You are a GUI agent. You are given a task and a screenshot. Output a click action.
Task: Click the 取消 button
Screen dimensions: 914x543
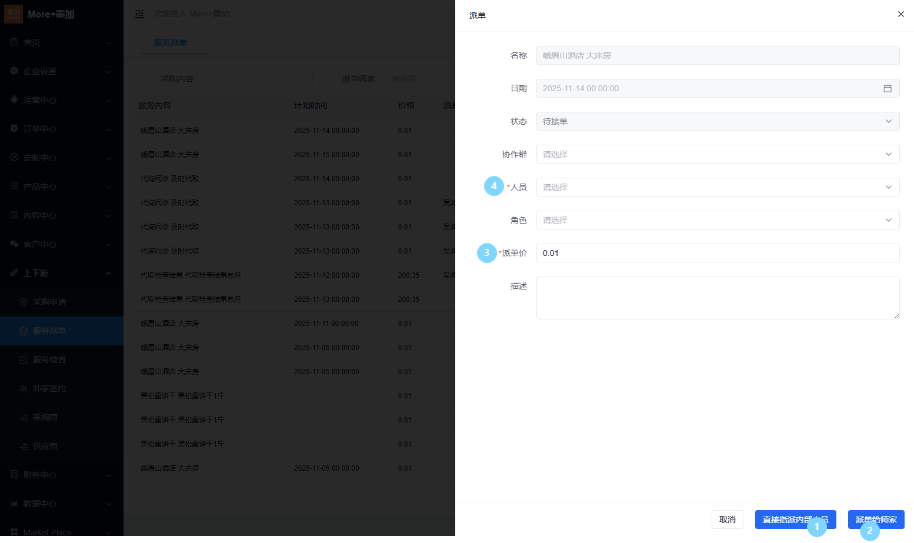[x=727, y=519]
